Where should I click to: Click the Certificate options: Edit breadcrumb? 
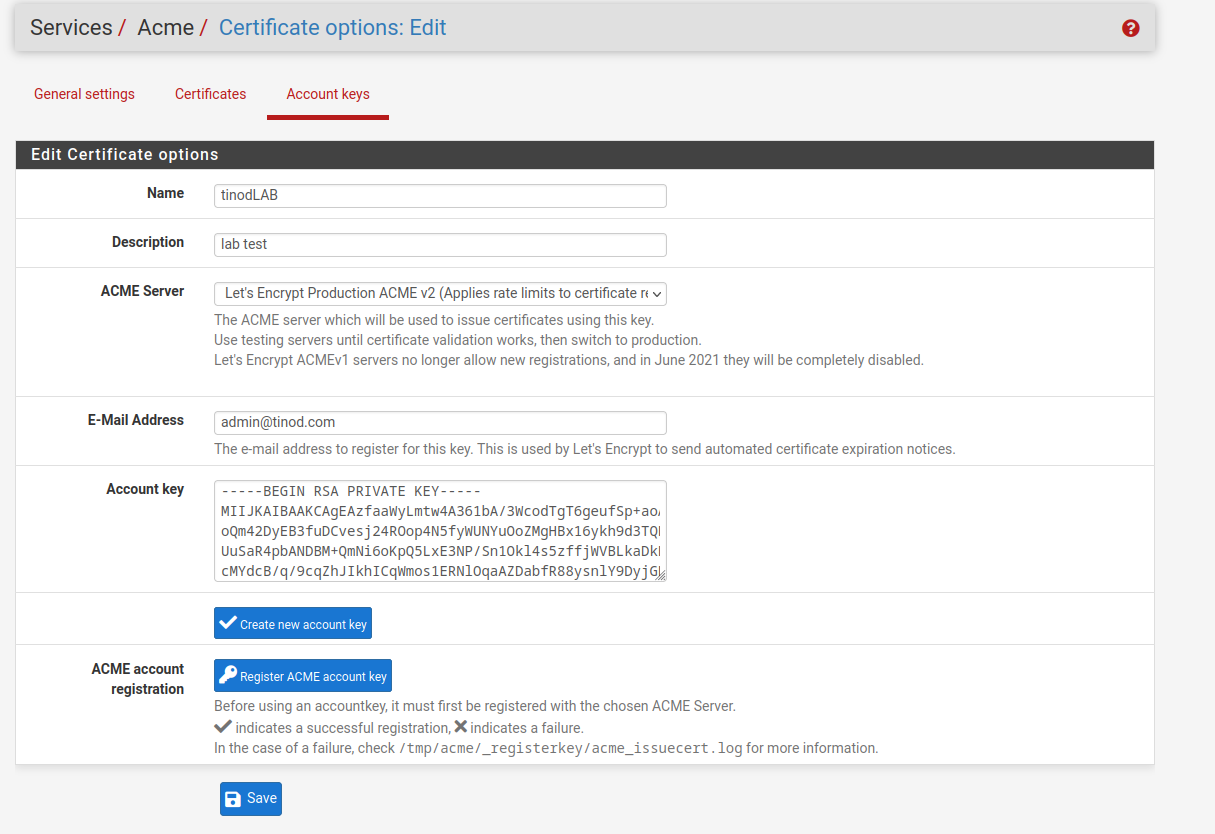[x=332, y=28]
